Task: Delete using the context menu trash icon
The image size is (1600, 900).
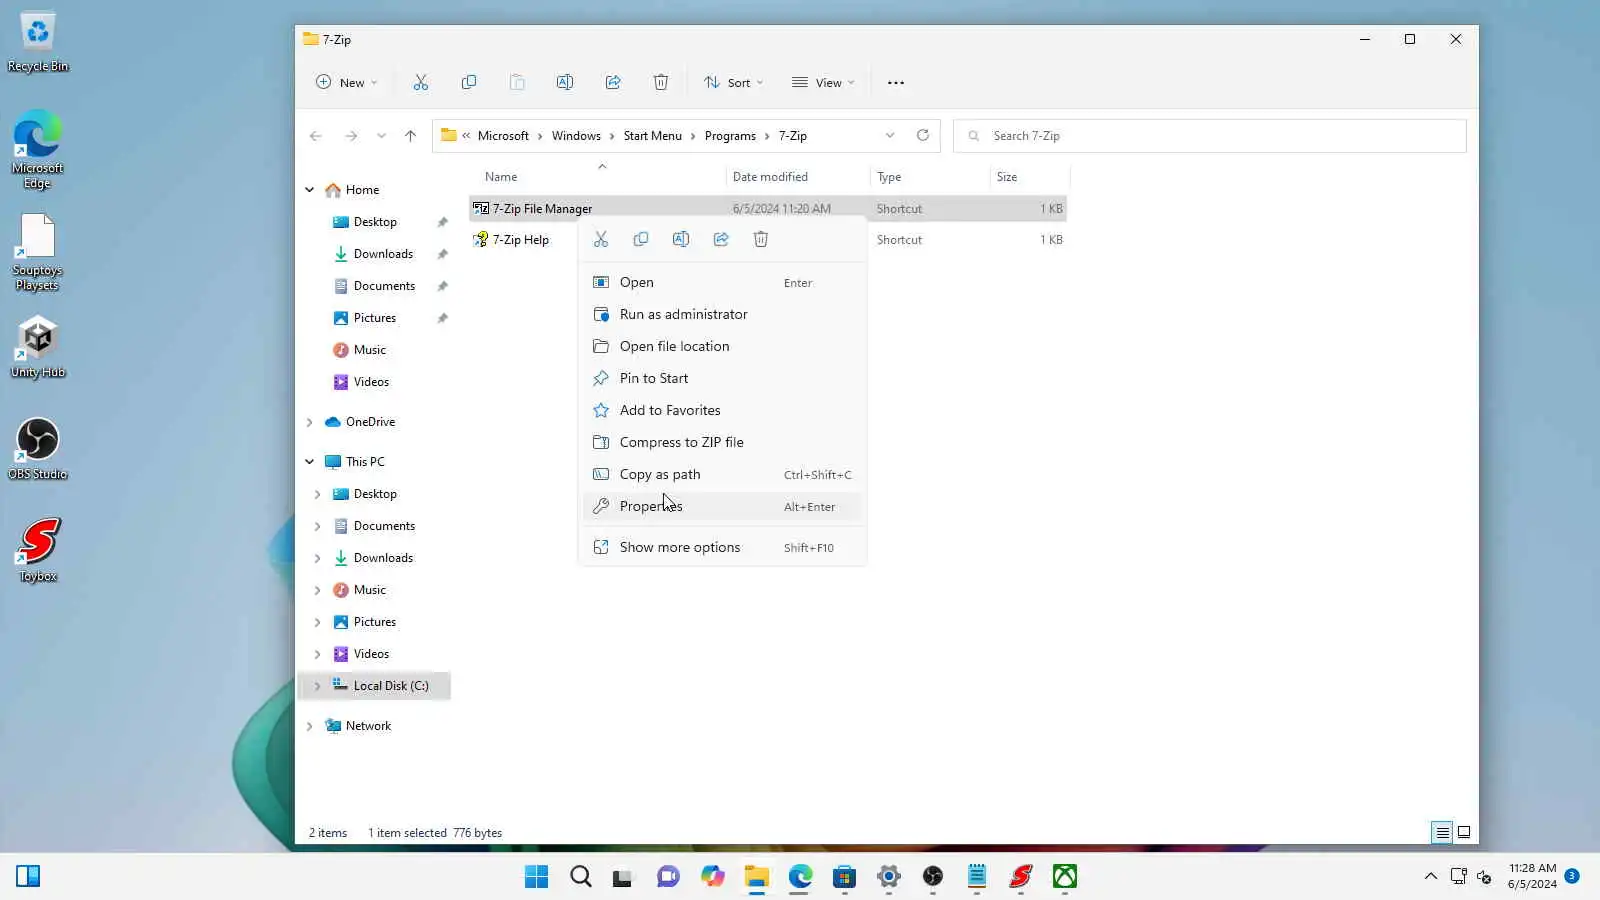Action: pyautogui.click(x=761, y=239)
